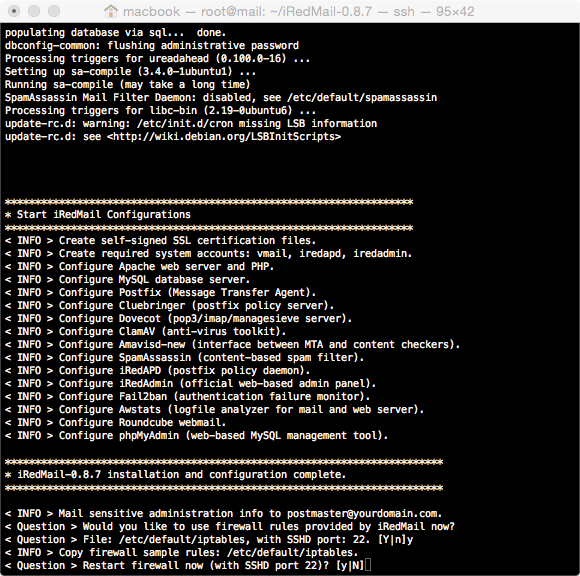Click the path '/etc/default/spamassassin'
Viewport: 580px width, 576px height.
point(362,97)
